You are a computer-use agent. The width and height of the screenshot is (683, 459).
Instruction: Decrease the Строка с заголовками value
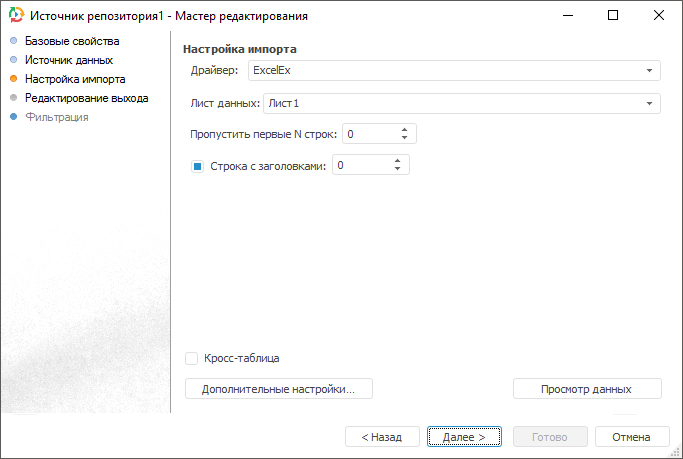[x=398, y=170]
